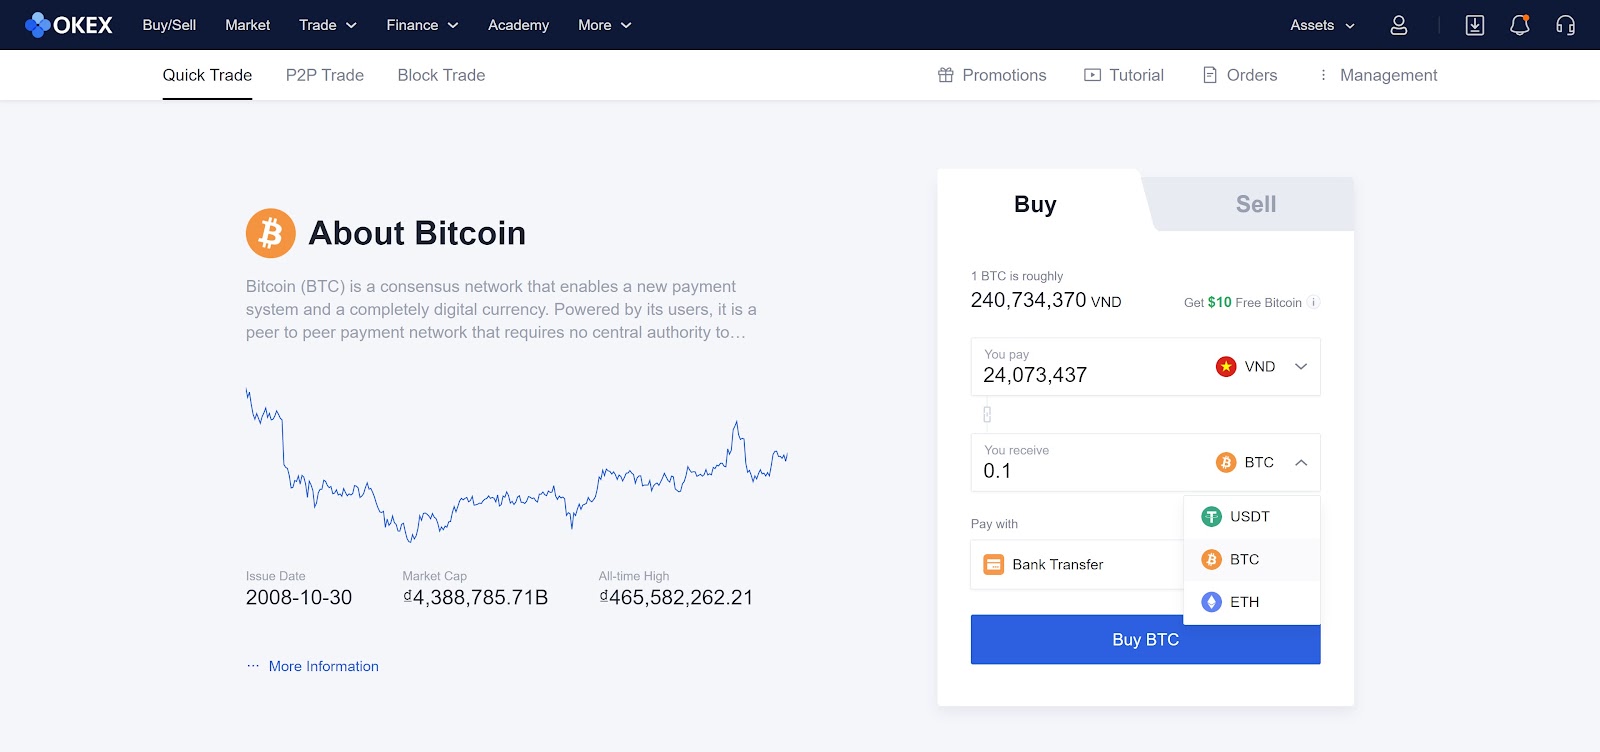Open the notifications bell icon
This screenshot has height=752, width=1600.
pyautogui.click(x=1519, y=25)
